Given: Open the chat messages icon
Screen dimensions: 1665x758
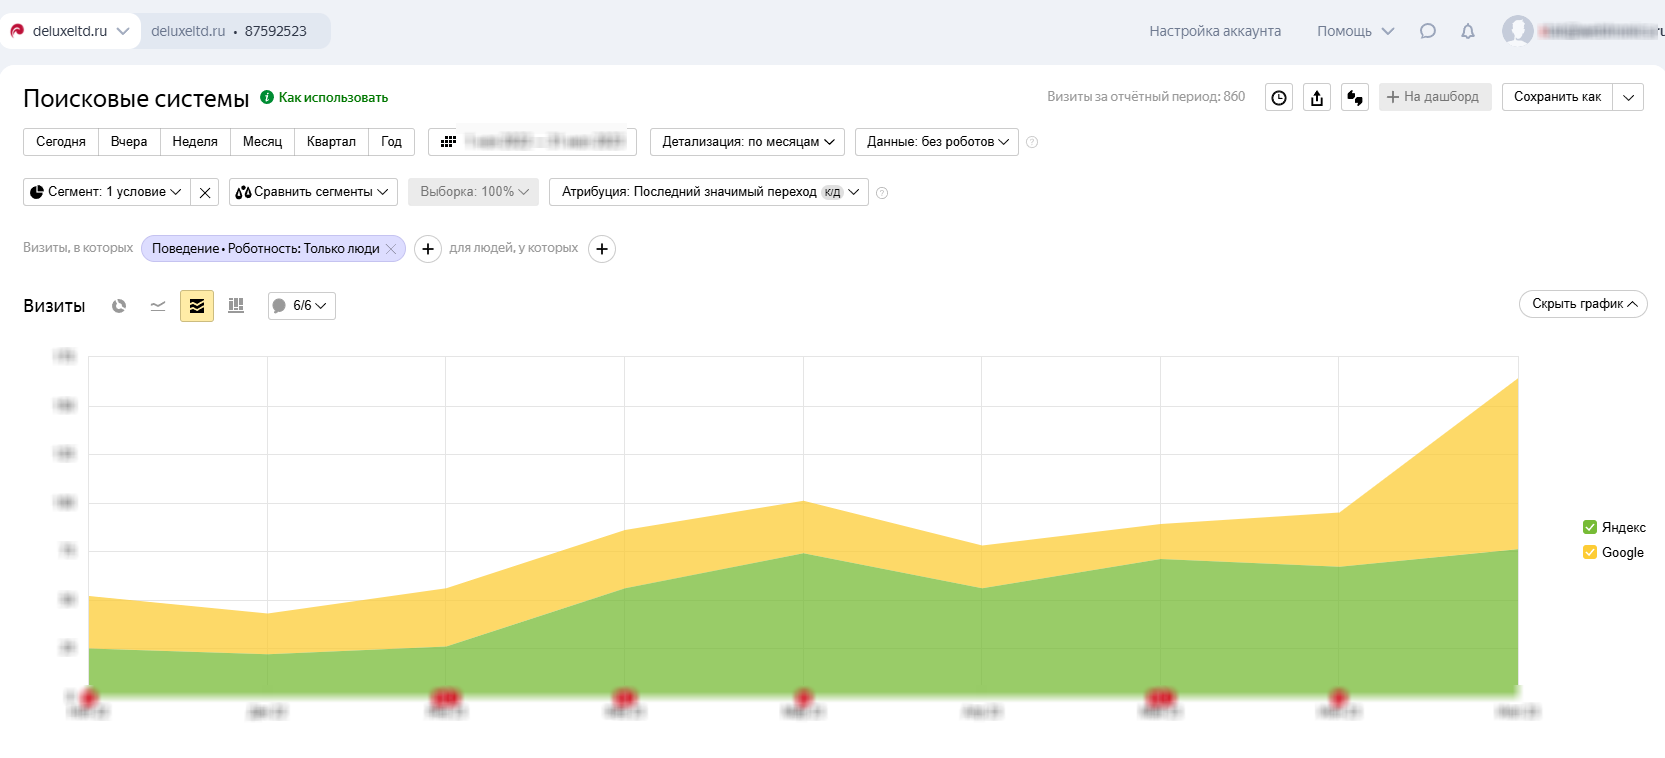Looking at the screenshot, I should pos(1427,31).
